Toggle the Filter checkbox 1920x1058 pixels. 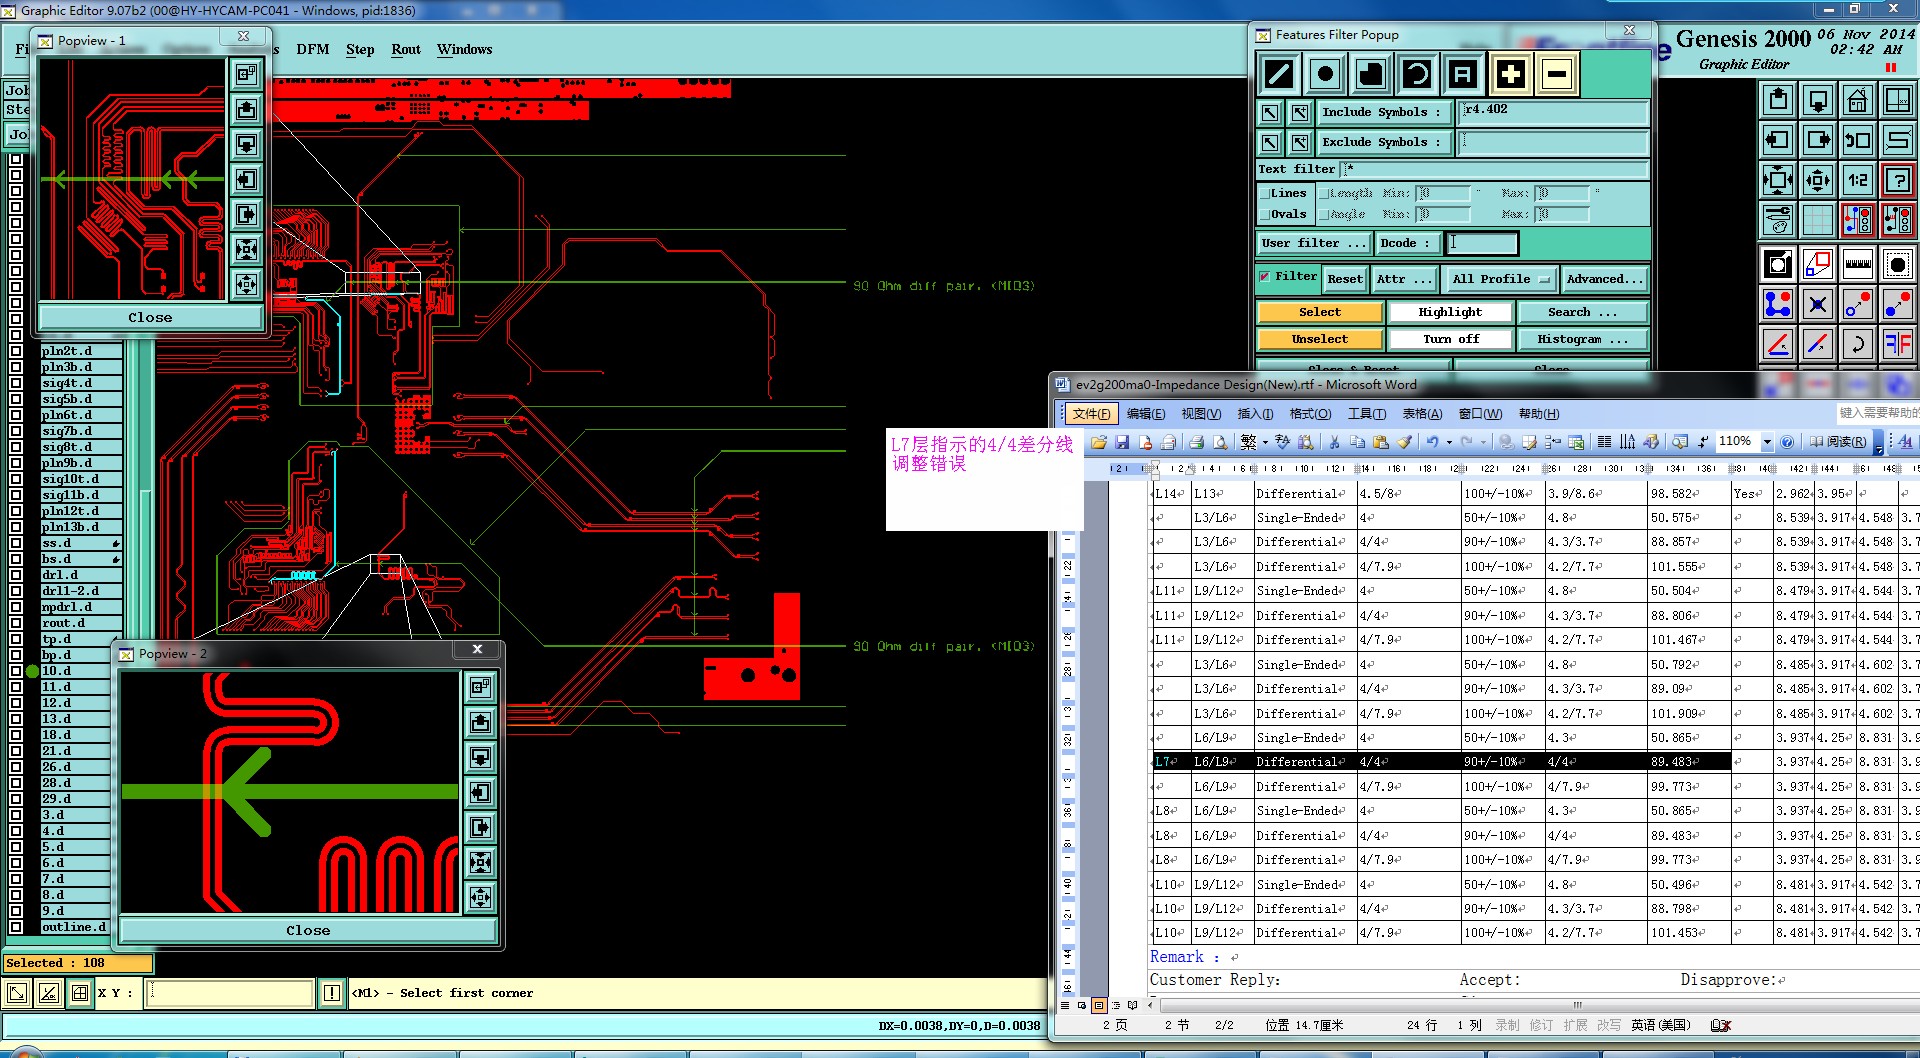coord(1265,277)
